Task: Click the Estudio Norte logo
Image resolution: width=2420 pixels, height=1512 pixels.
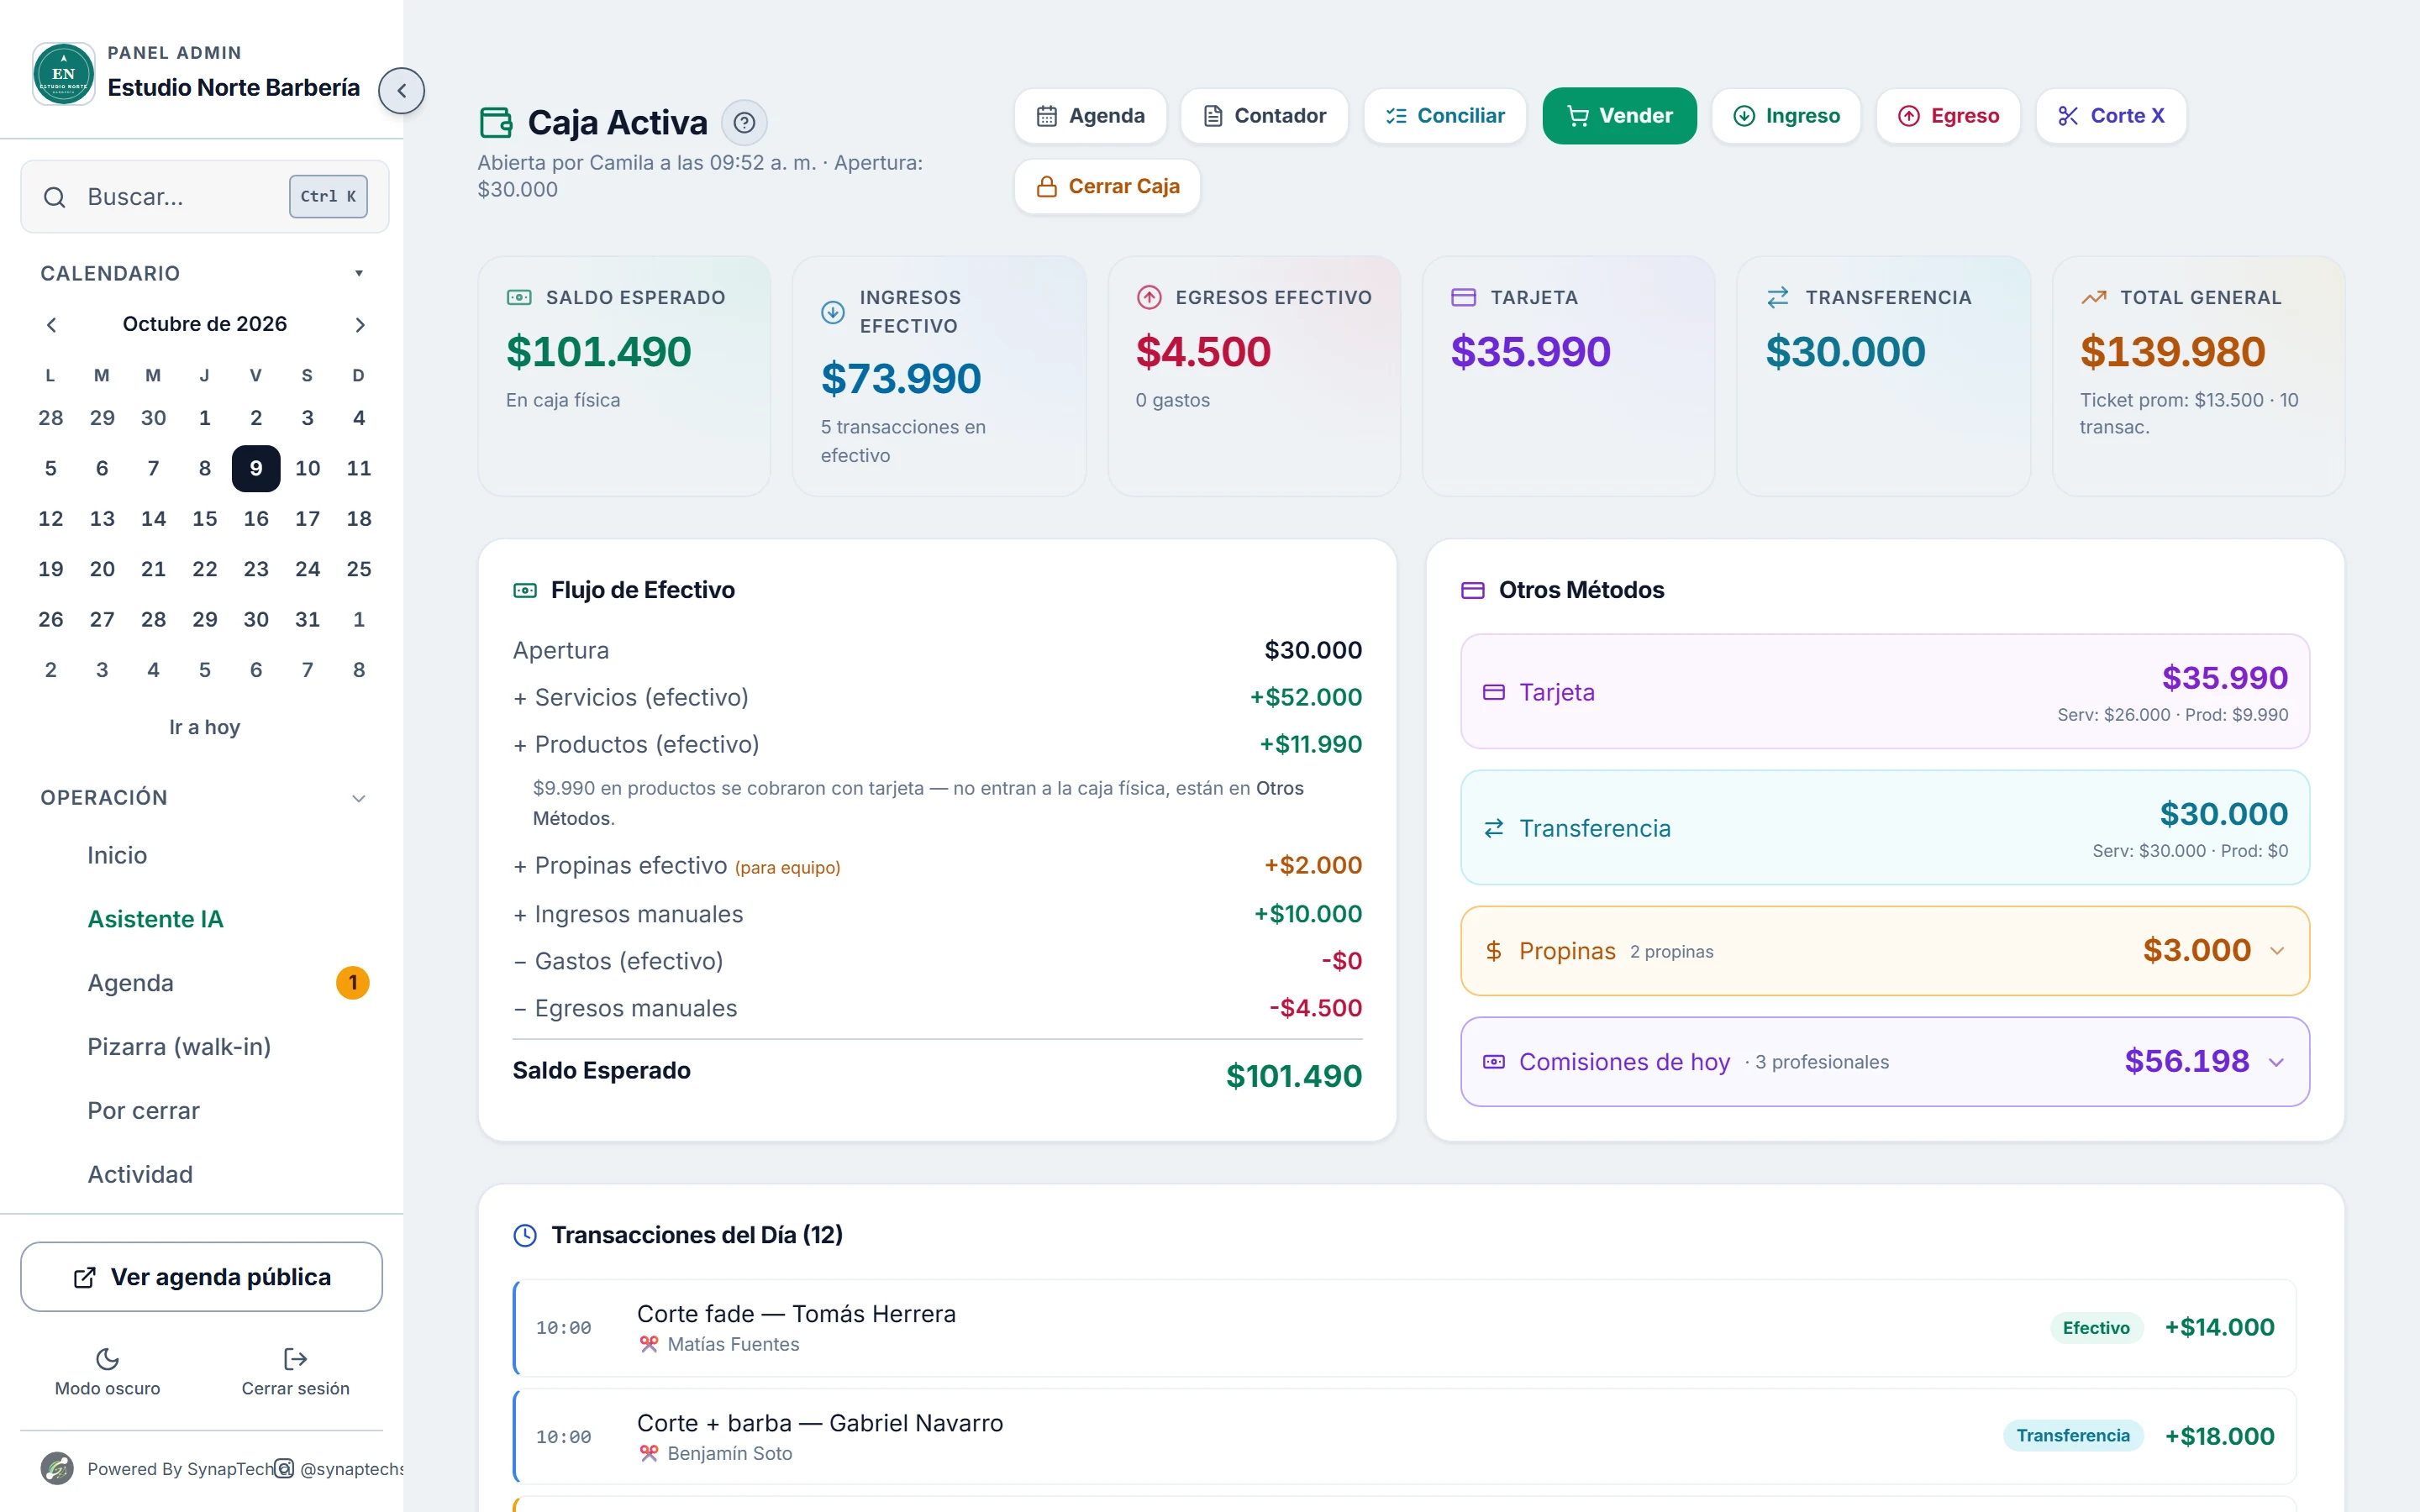Action: (x=64, y=73)
